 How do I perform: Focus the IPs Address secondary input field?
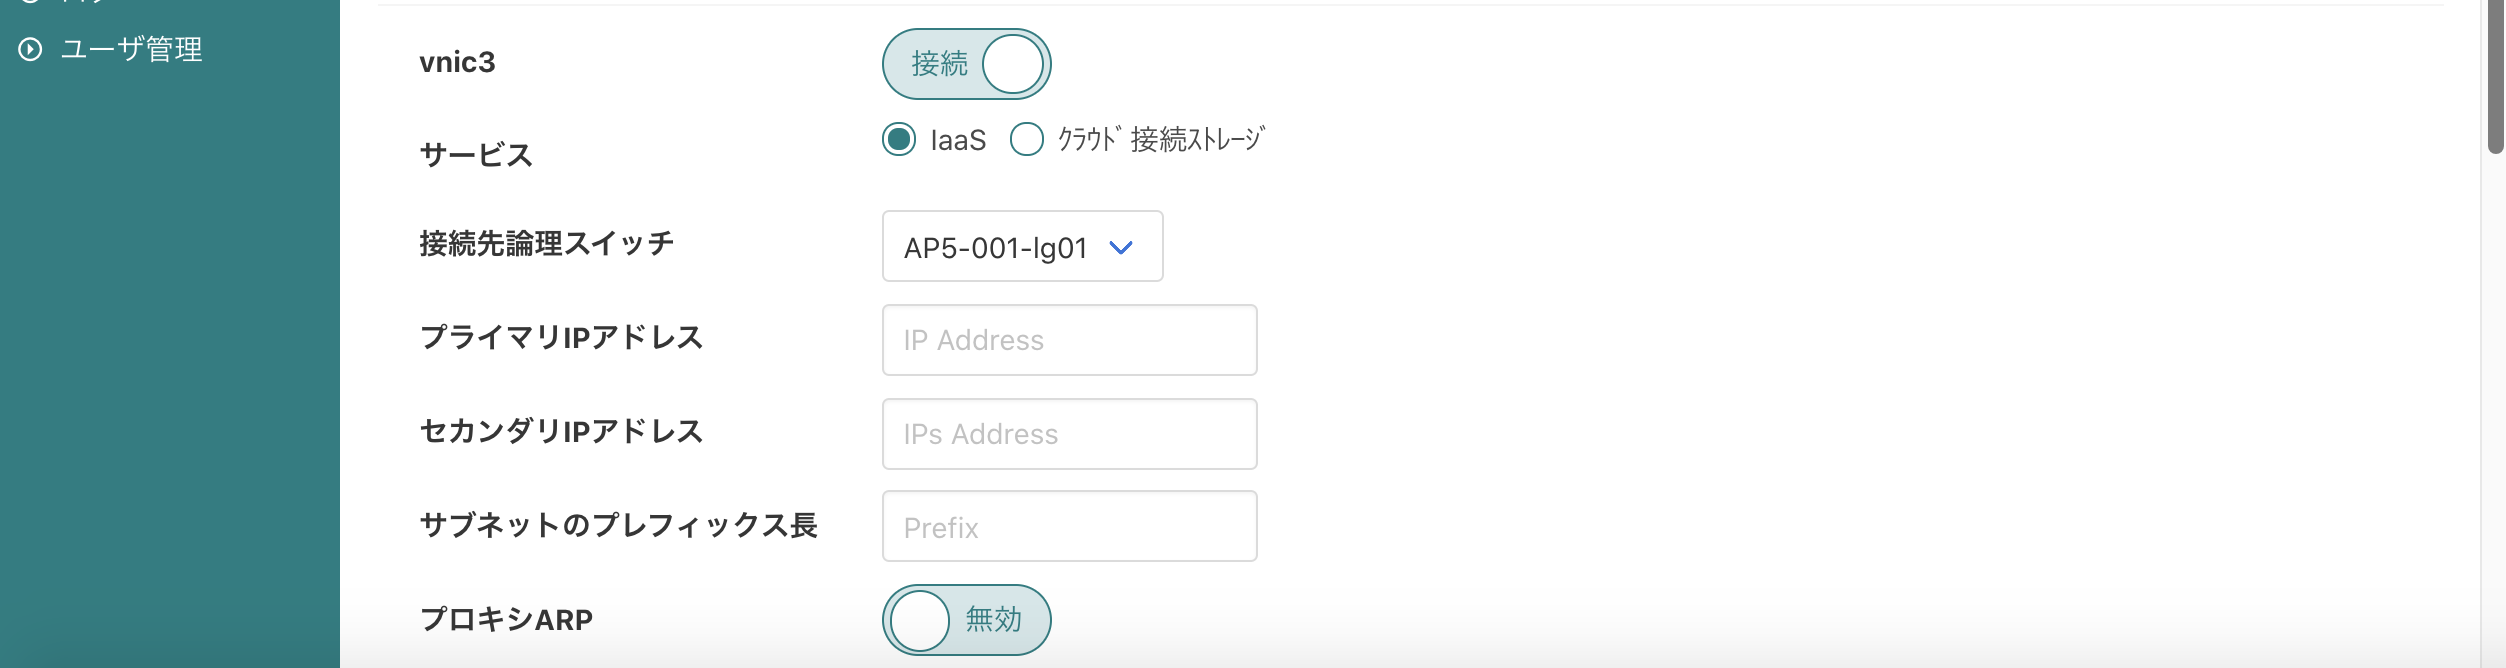[1069, 434]
